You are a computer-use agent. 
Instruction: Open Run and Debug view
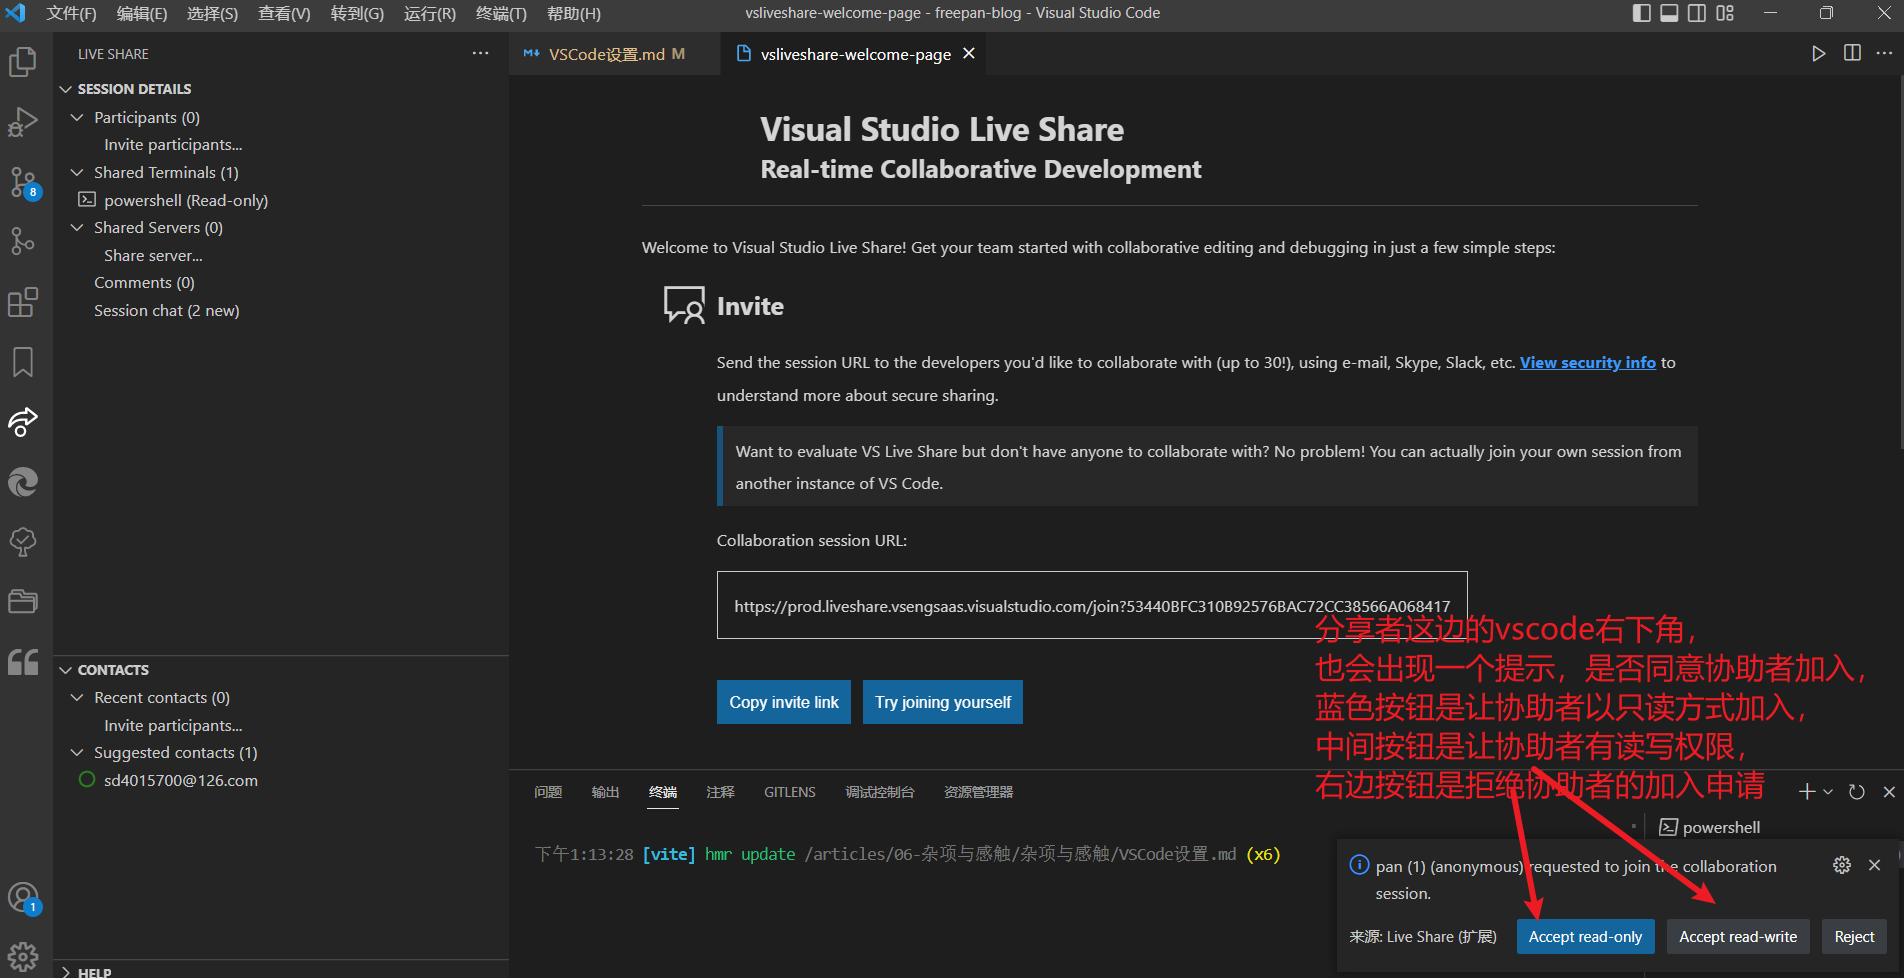point(22,122)
